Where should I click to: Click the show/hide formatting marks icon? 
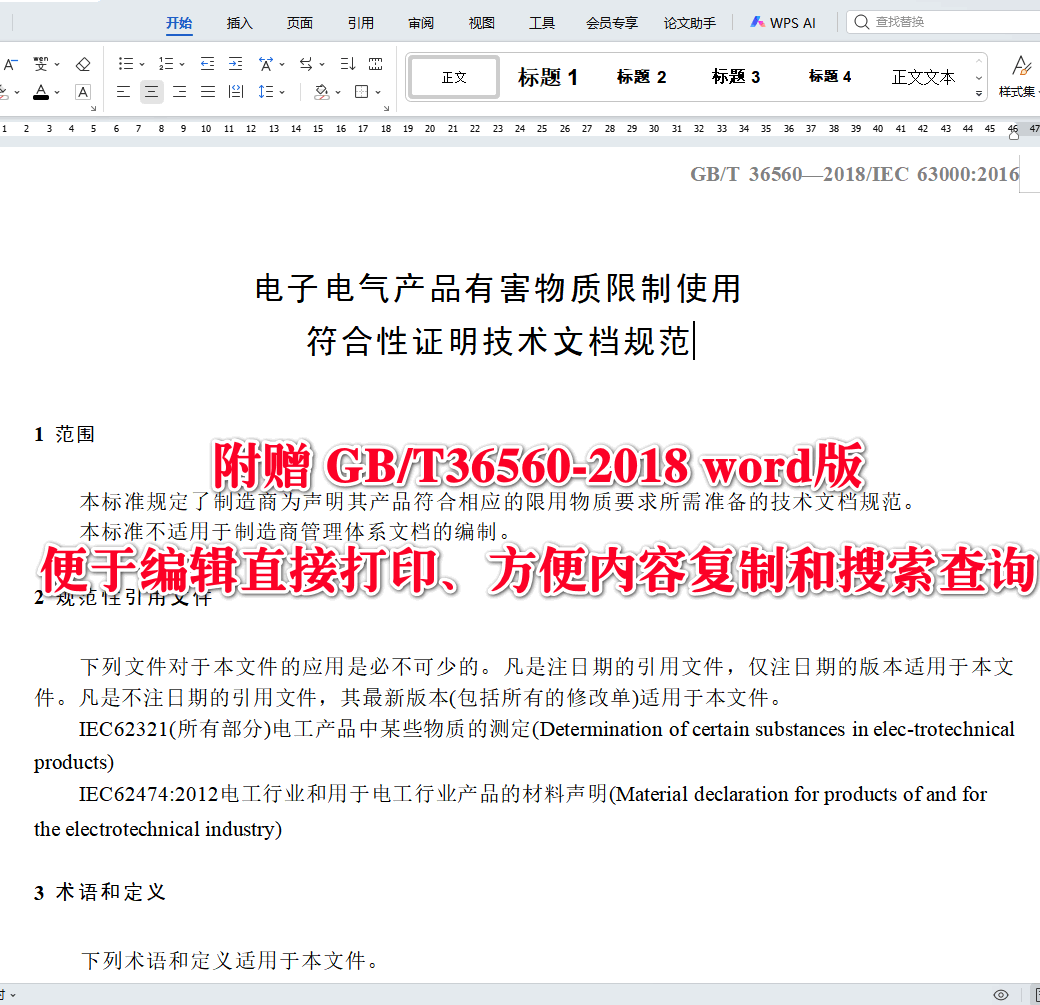pos(375,64)
